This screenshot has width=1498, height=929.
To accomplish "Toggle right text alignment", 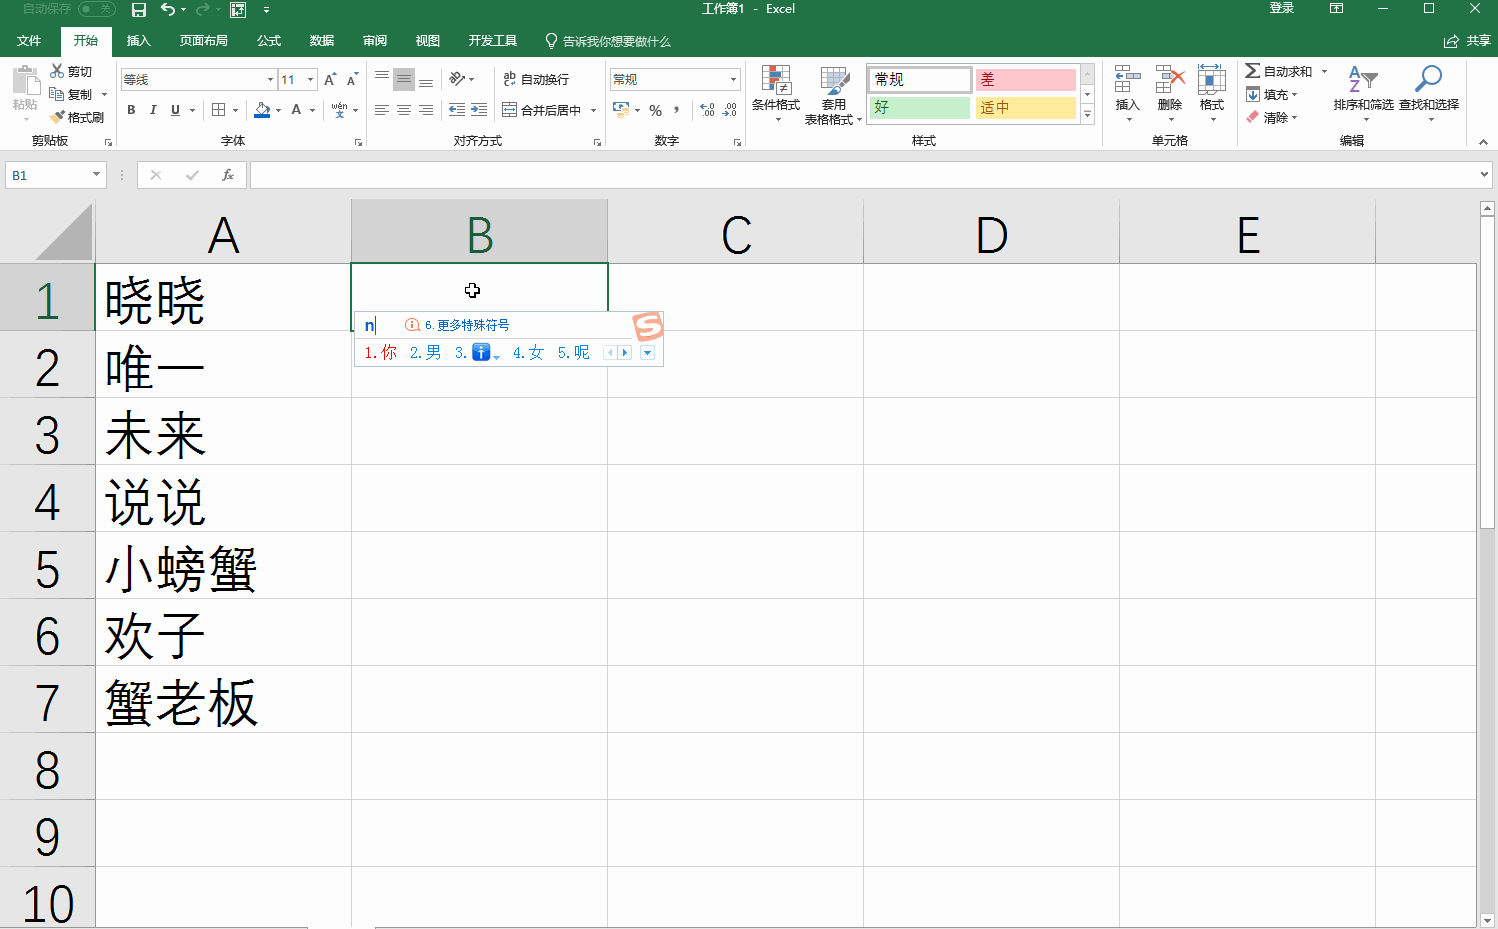I will [x=426, y=110].
